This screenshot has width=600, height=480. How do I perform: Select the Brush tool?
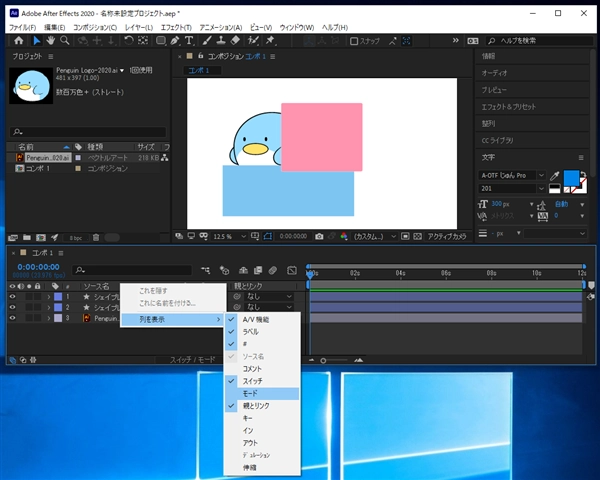click(207, 41)
